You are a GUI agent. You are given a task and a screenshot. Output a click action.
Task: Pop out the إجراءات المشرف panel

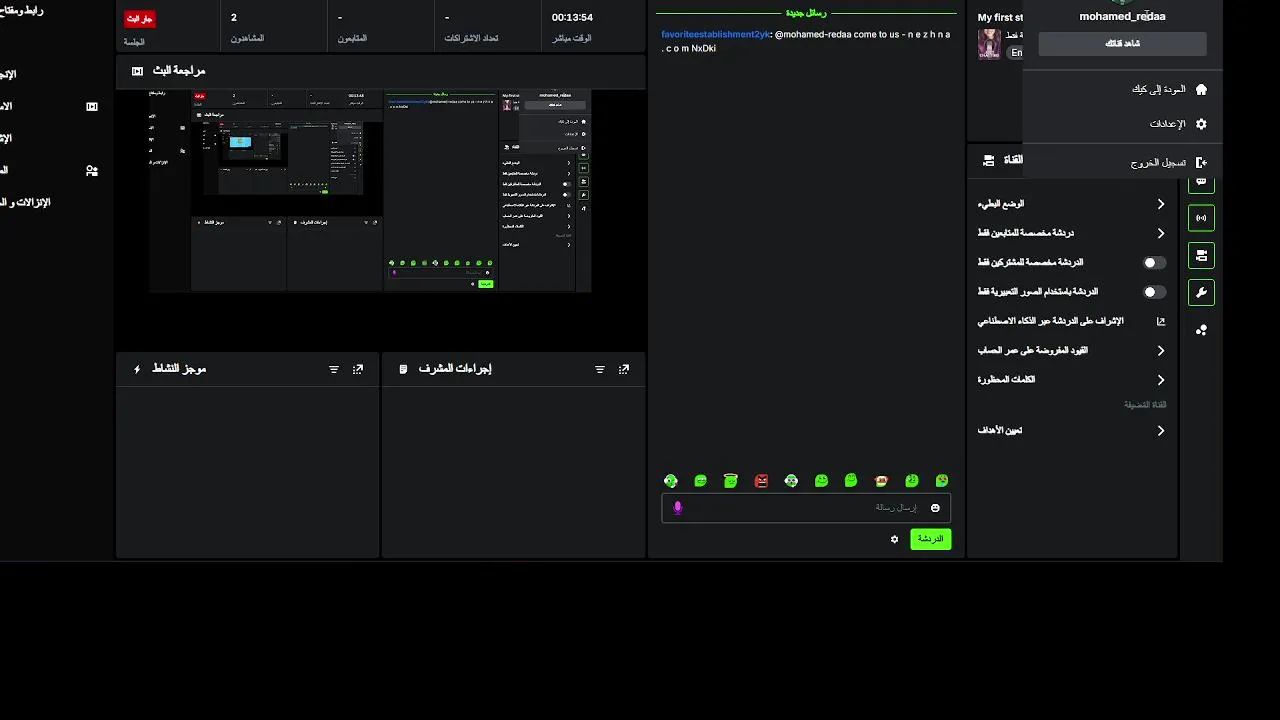(624, 369)
